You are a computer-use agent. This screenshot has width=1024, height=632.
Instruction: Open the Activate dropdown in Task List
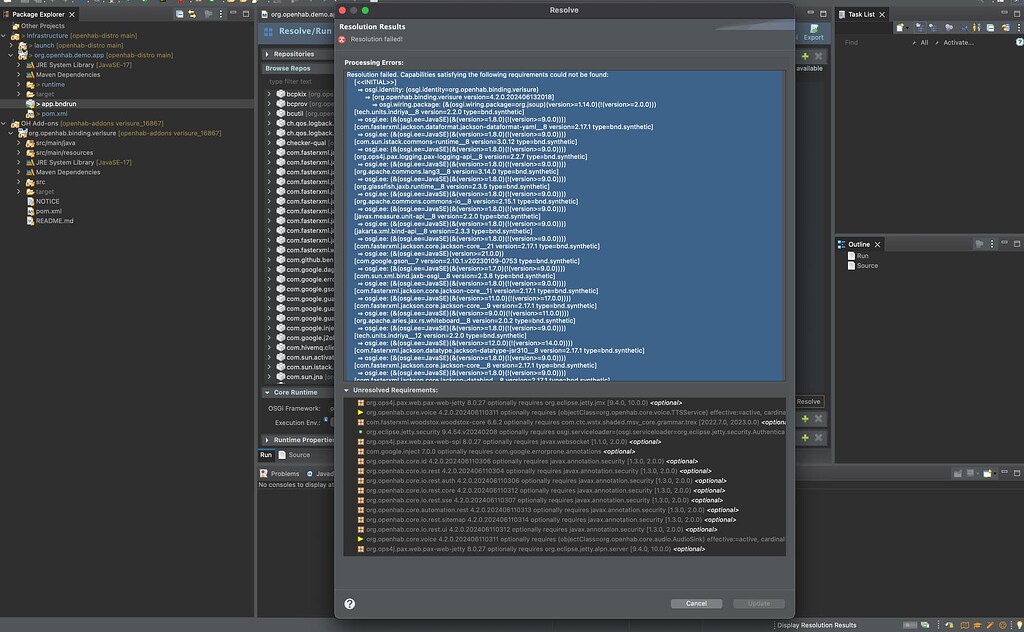[958, 42]
